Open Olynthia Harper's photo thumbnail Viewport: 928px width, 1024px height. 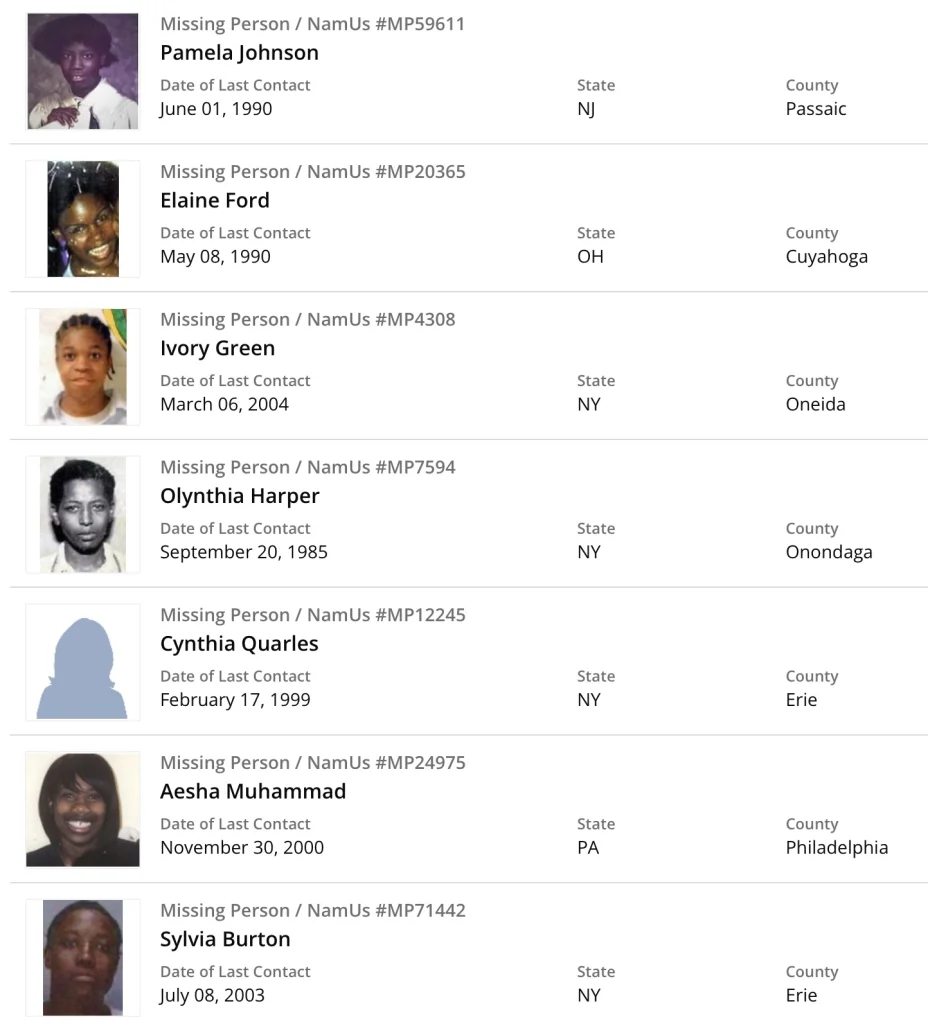(83, 515)
